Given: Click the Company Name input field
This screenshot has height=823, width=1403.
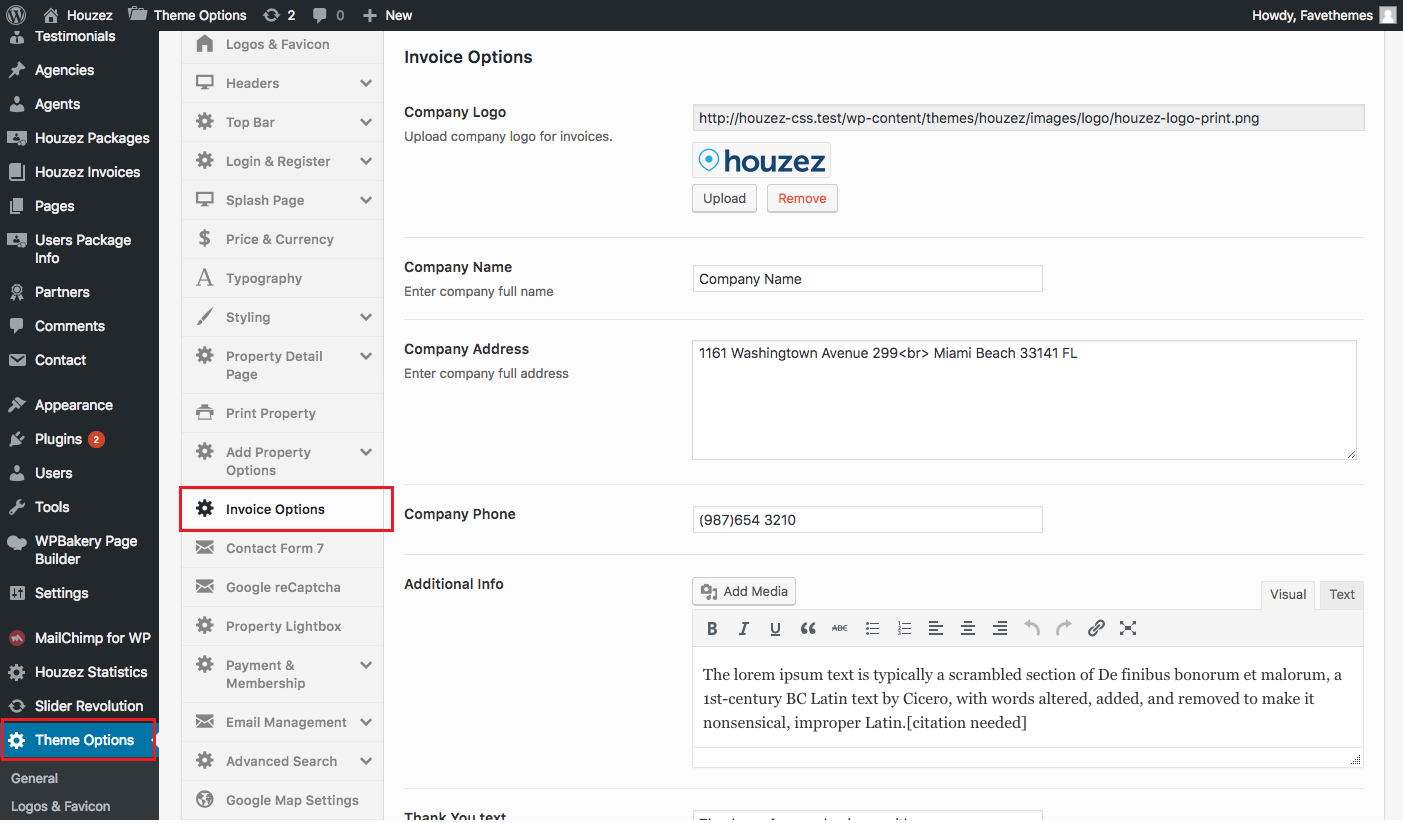Looking at the screenshot, I should (867, 279).
